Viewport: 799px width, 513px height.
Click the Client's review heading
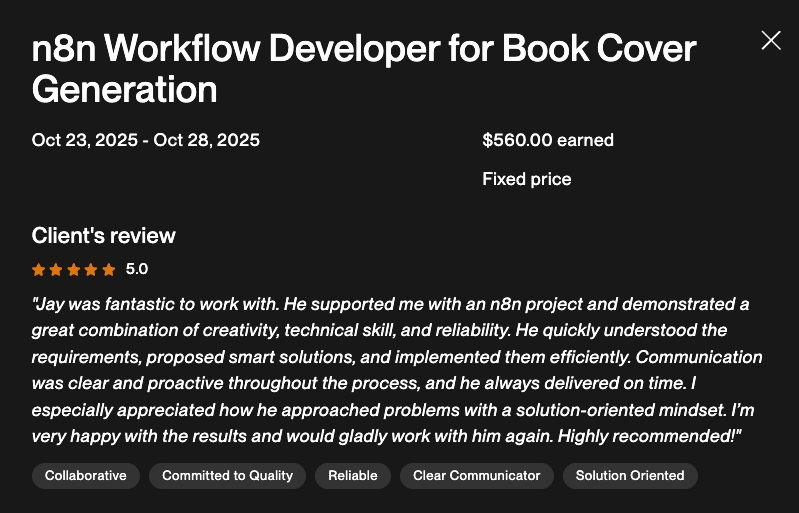104,236
